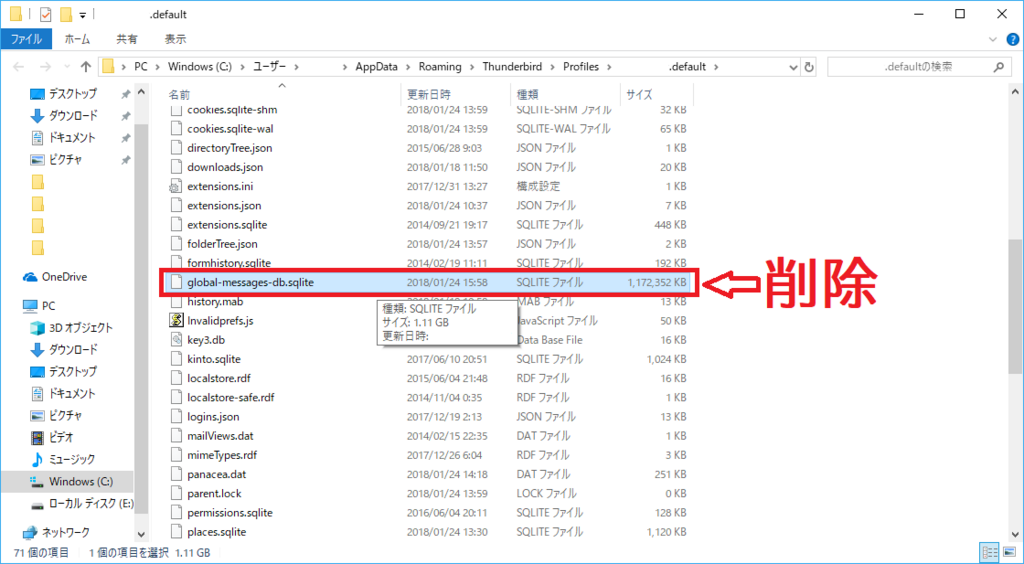Switch to the ホーム ribbon tab
Screen dimensions: 1024x564
click(78, 39)
